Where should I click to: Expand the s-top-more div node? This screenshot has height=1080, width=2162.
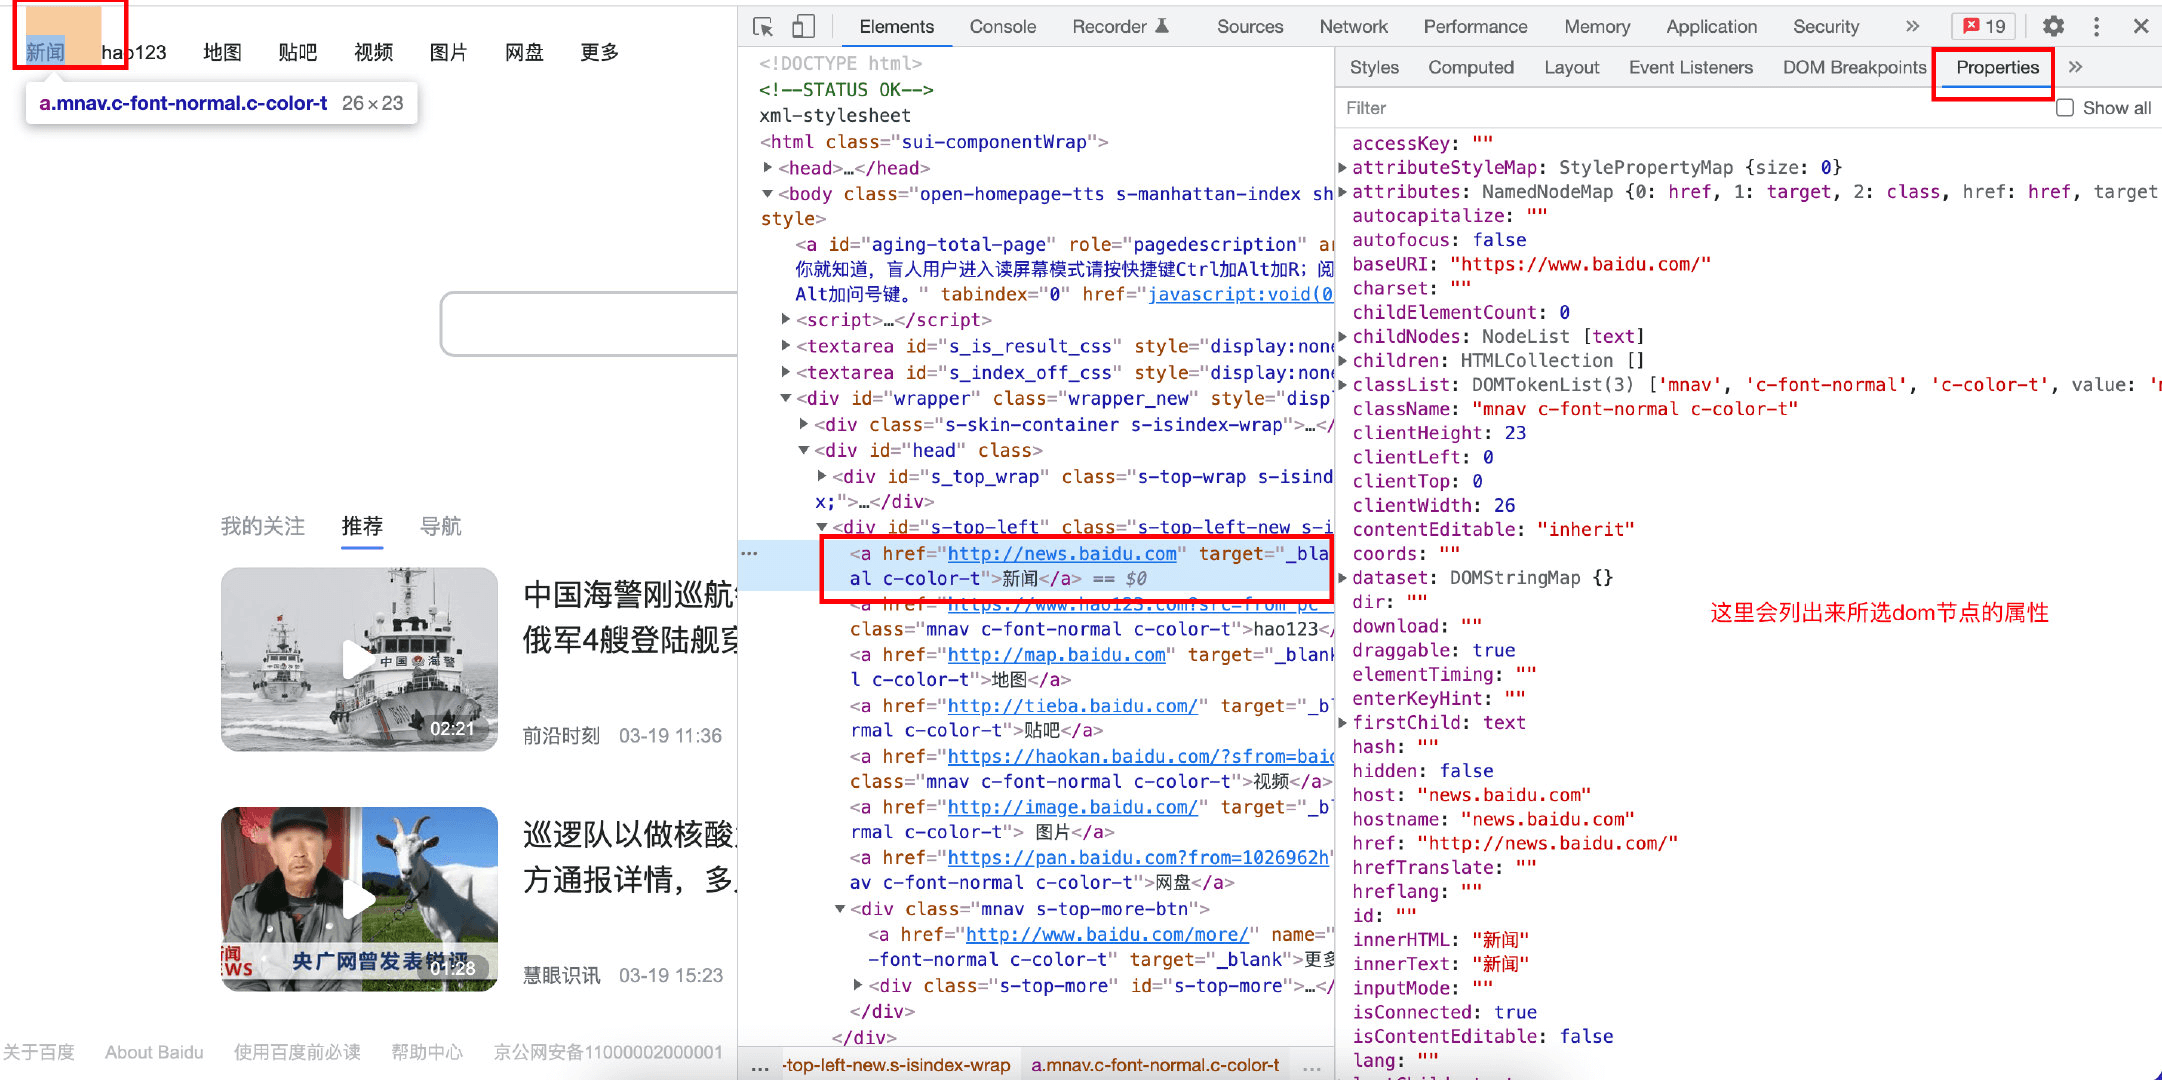(x=858, y=985)
